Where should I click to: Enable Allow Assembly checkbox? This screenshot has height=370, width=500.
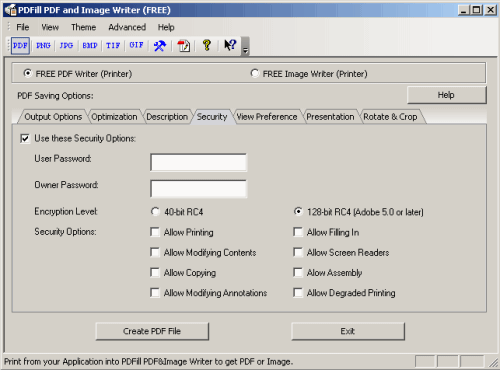point(298,273)
